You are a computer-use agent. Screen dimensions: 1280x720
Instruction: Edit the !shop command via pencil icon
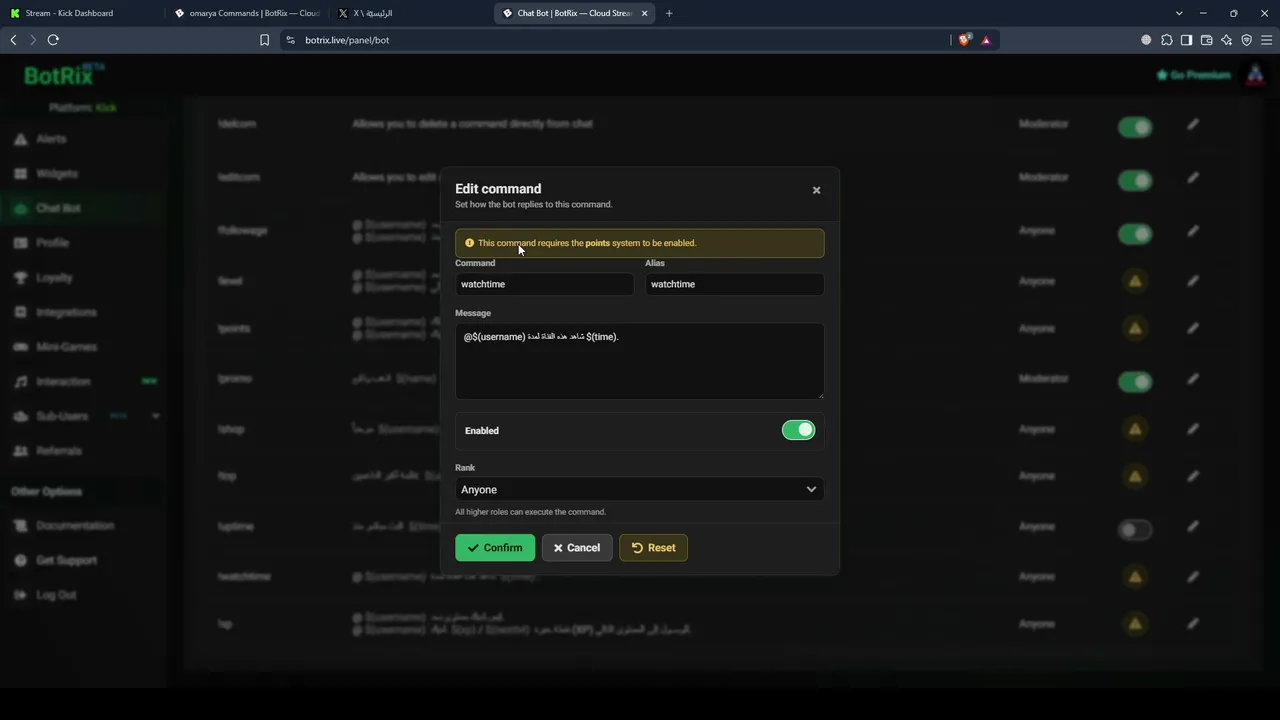click(1193, 429)
